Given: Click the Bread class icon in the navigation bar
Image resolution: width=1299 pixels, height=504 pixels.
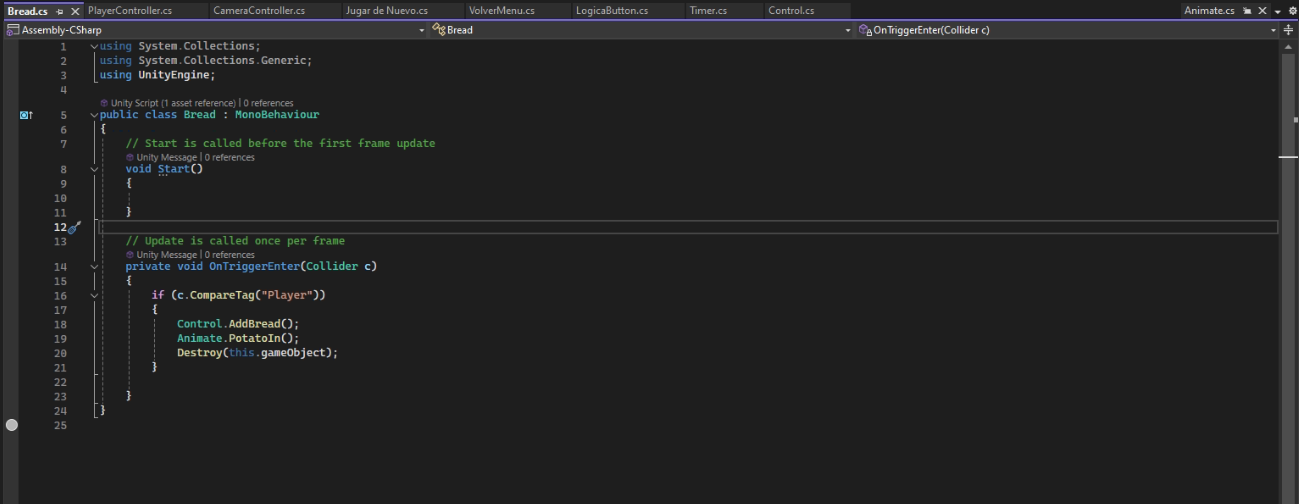Looking at the screenshot, I should point(439,30).
